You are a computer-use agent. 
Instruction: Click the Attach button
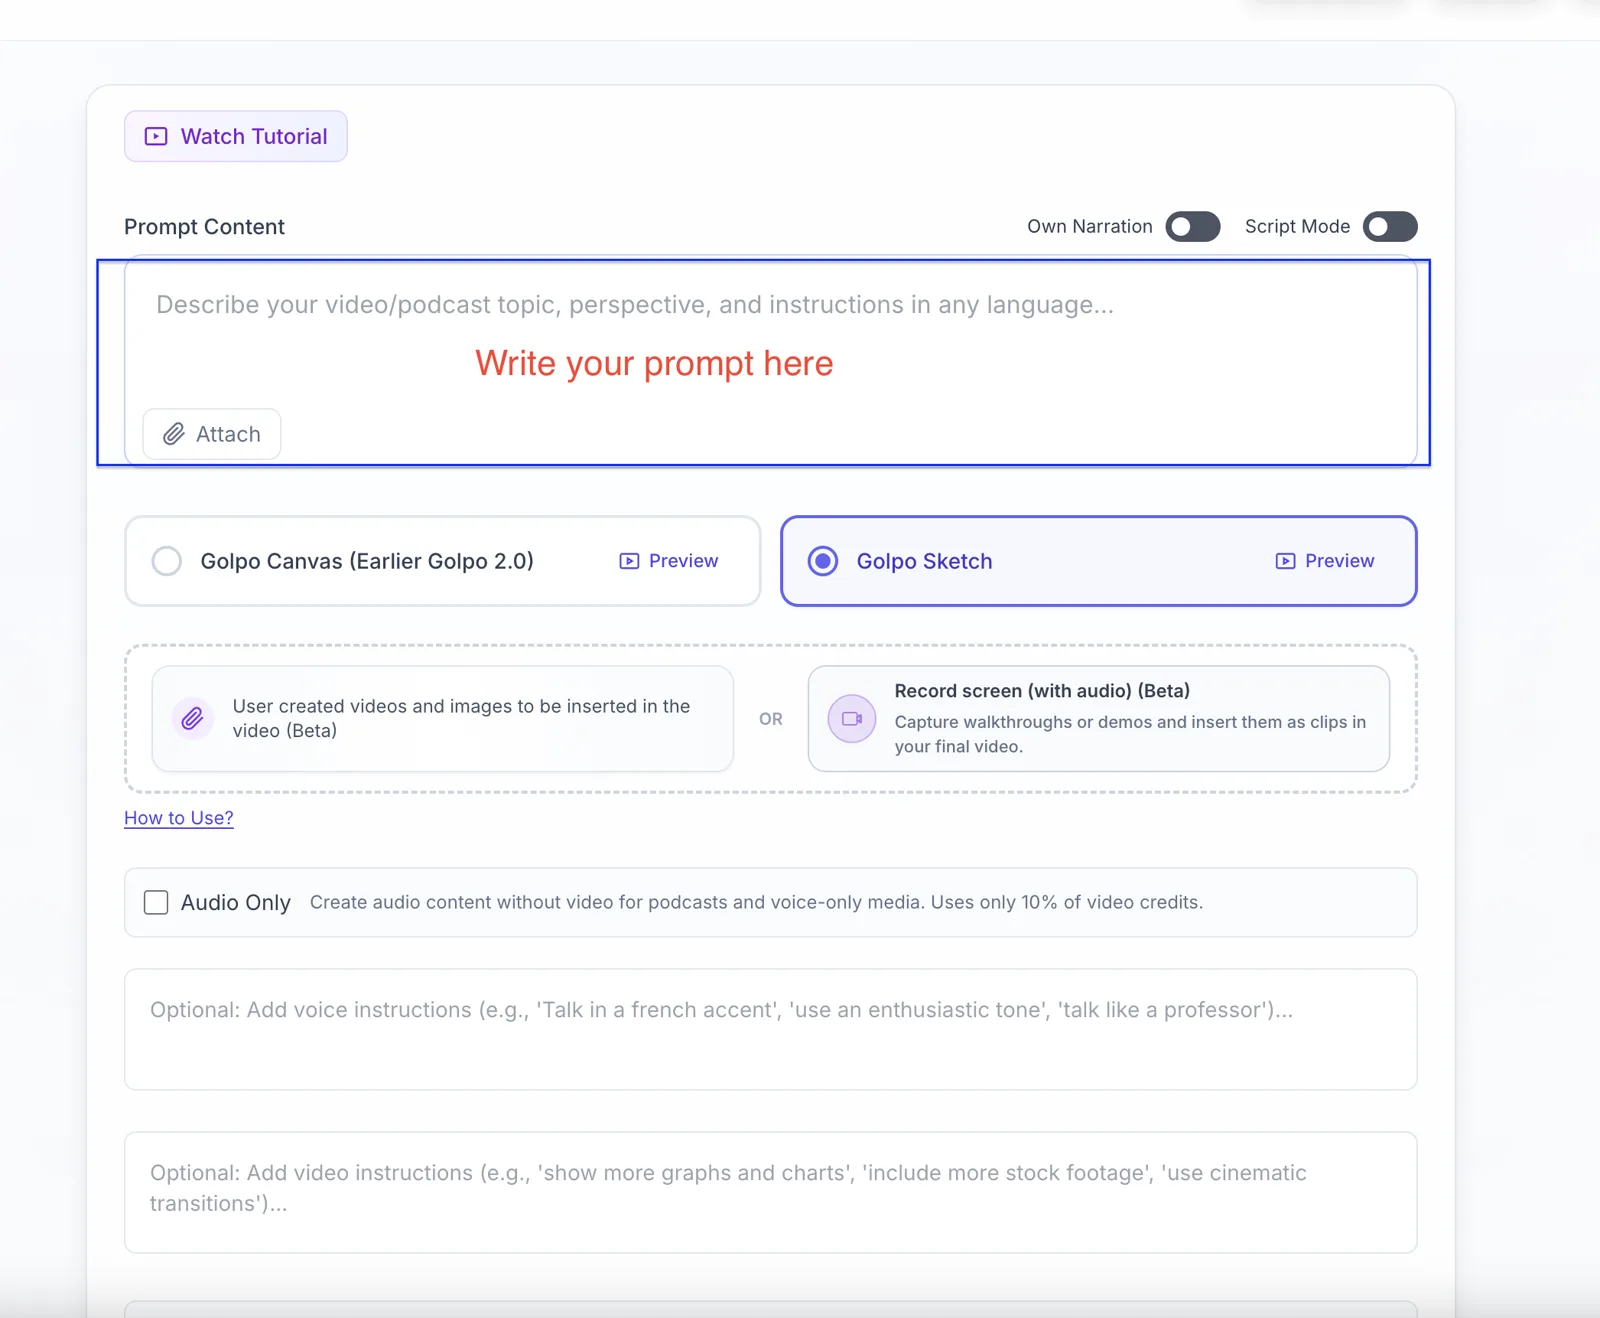tap(212, 434)
